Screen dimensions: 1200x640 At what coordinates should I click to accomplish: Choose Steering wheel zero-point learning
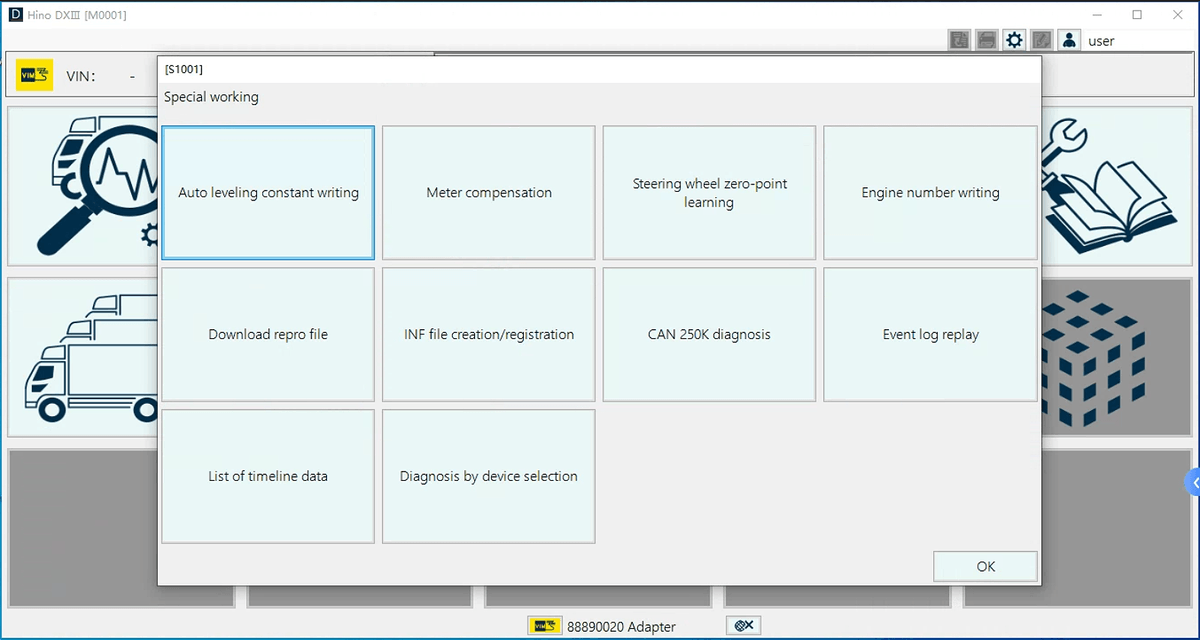[709, 193]
